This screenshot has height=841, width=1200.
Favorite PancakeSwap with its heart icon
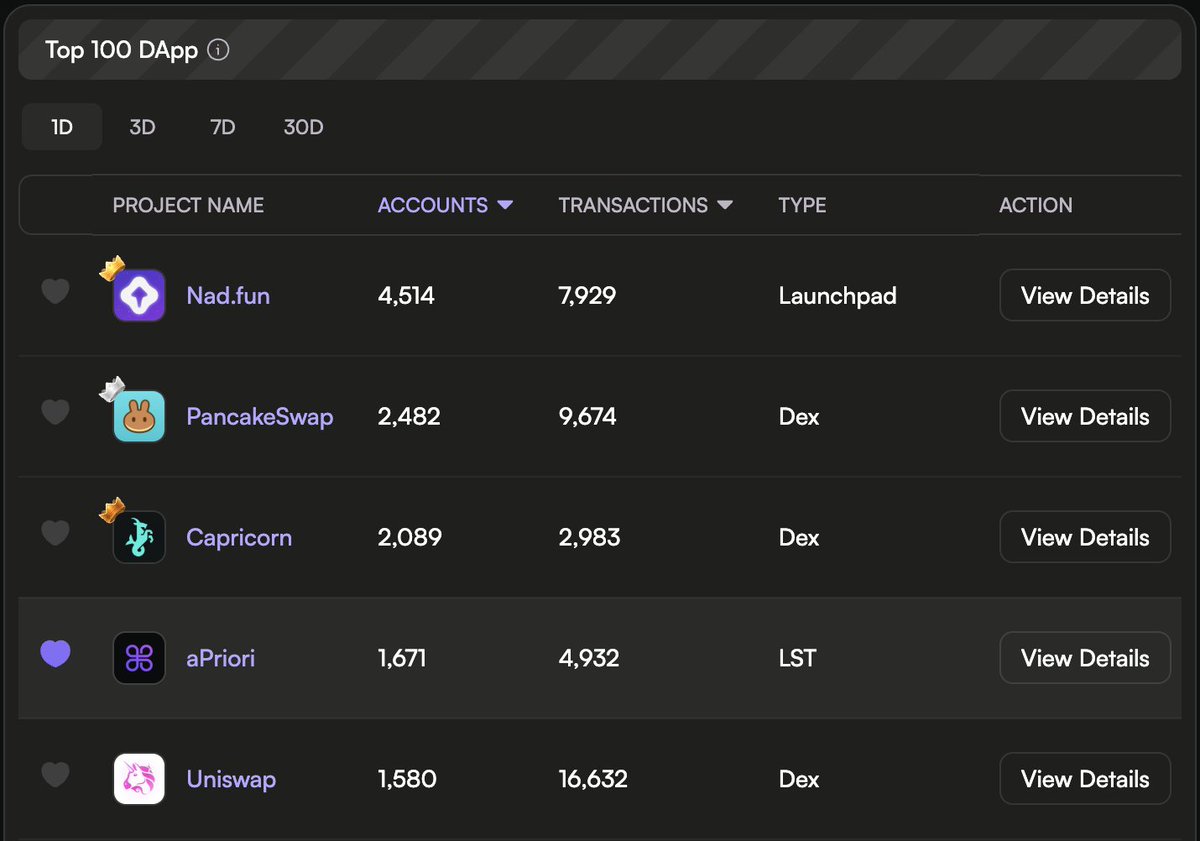[55, 412]
